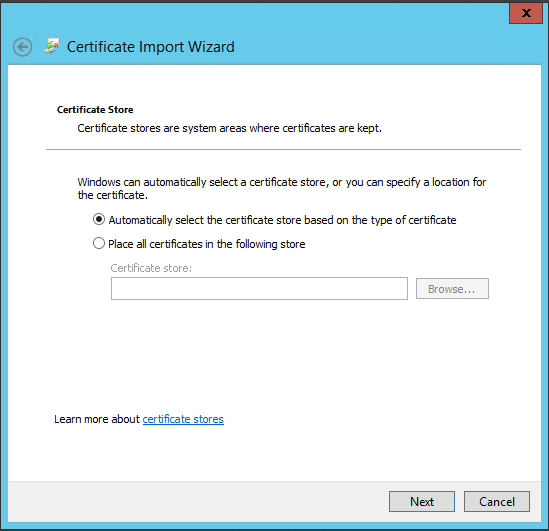The width and height of the screenshot is (549, 531).
Task: Click the Browse... button
Action: pyautogui.click(x=452, y=289)
